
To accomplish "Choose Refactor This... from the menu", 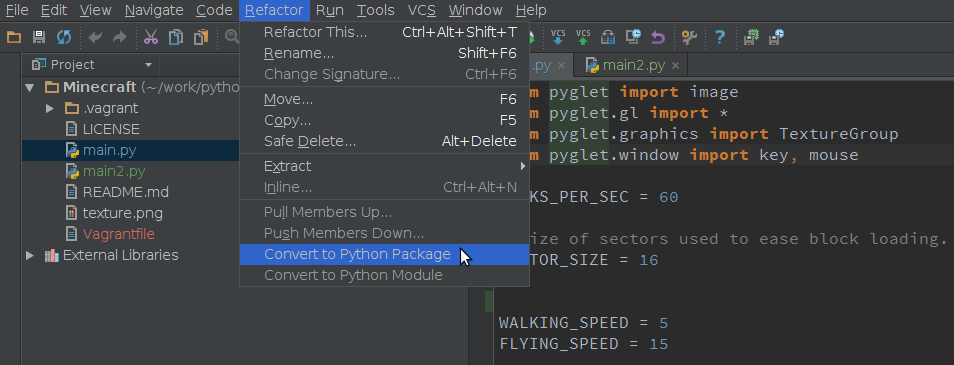I will tap(385, 32).
